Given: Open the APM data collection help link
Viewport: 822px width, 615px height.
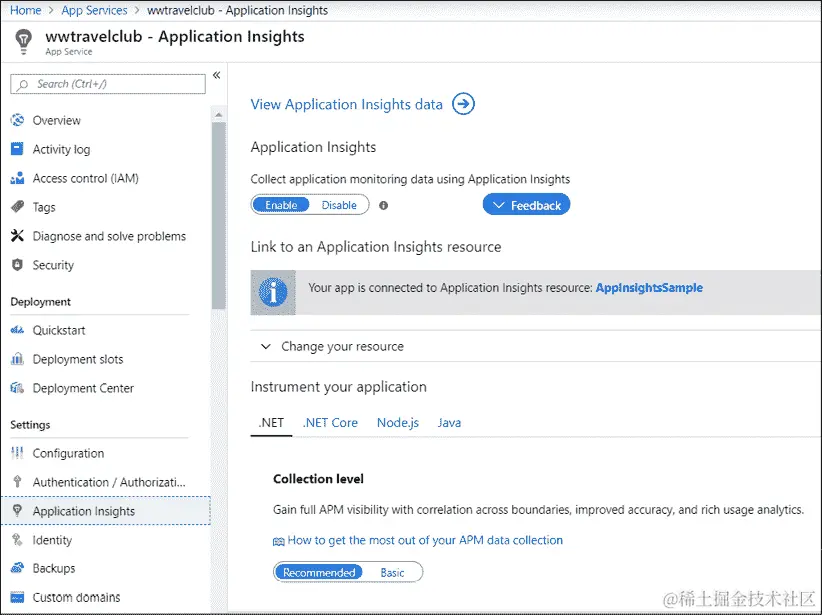Looking at the screenshot, I should coord(424,540).
